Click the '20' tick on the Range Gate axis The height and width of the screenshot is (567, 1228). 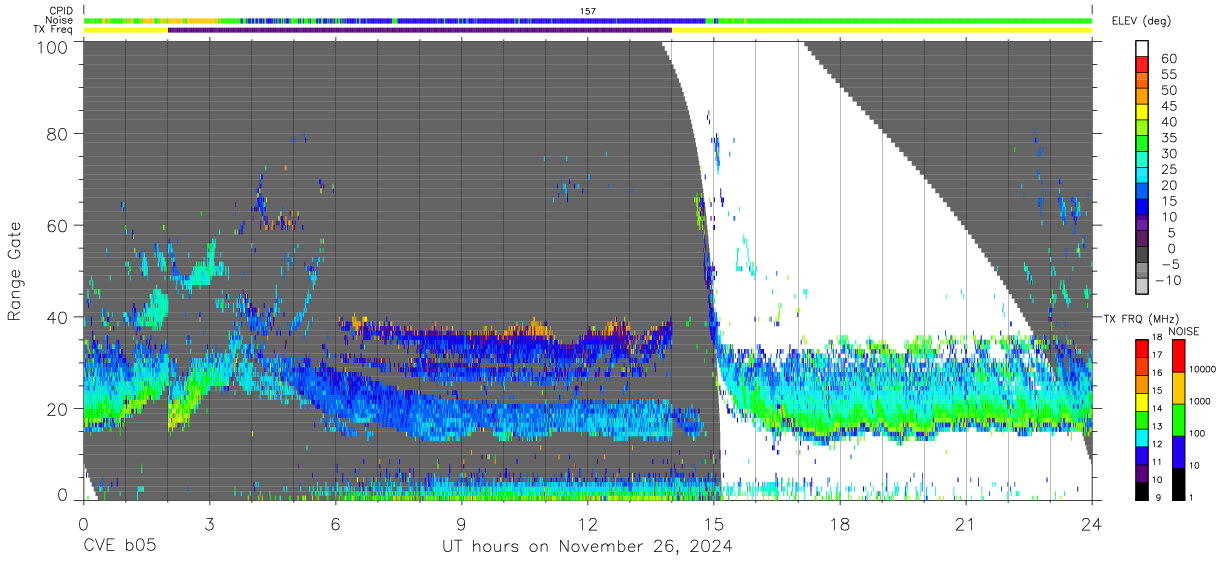[x=57, y=409]
